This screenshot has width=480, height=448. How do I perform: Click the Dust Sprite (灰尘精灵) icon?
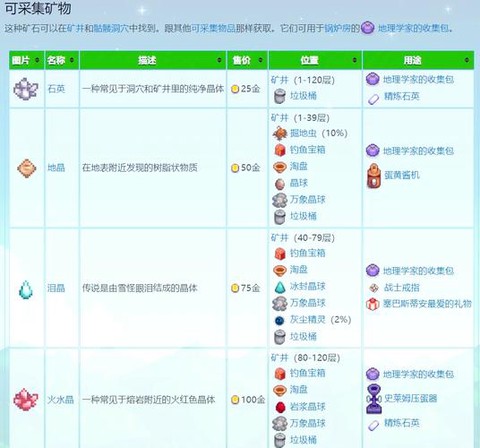coord(280,320)
